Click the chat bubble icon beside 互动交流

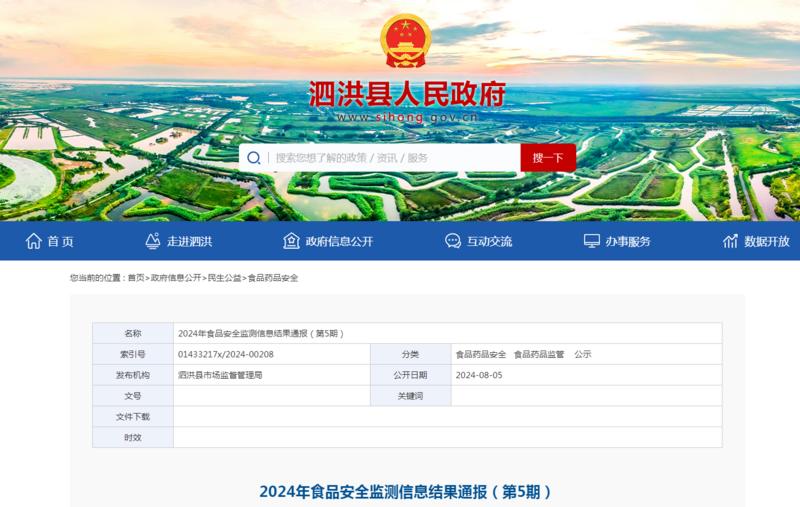pyautogui.click(x=453, y=241)
